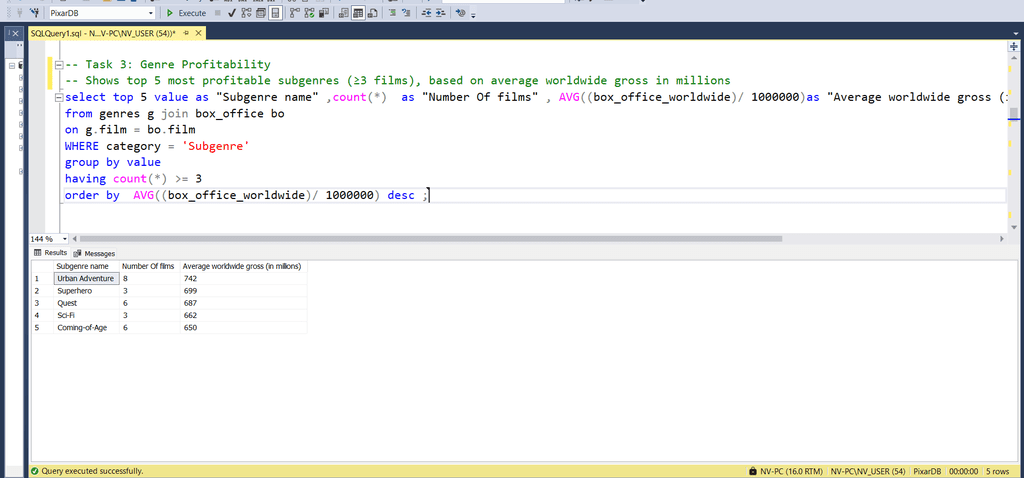
Task: Click the Comment out selected lines icon
Action: [x=393, y=13]
